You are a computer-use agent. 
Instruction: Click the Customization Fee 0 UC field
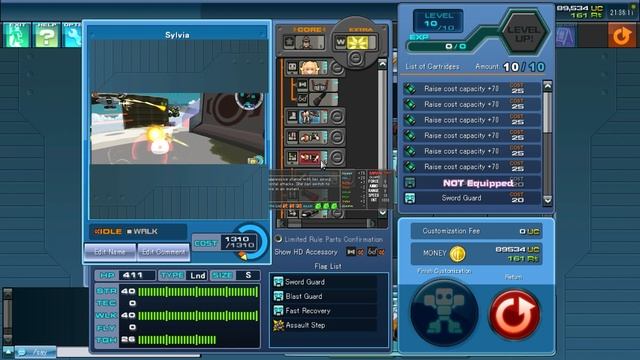476,231
